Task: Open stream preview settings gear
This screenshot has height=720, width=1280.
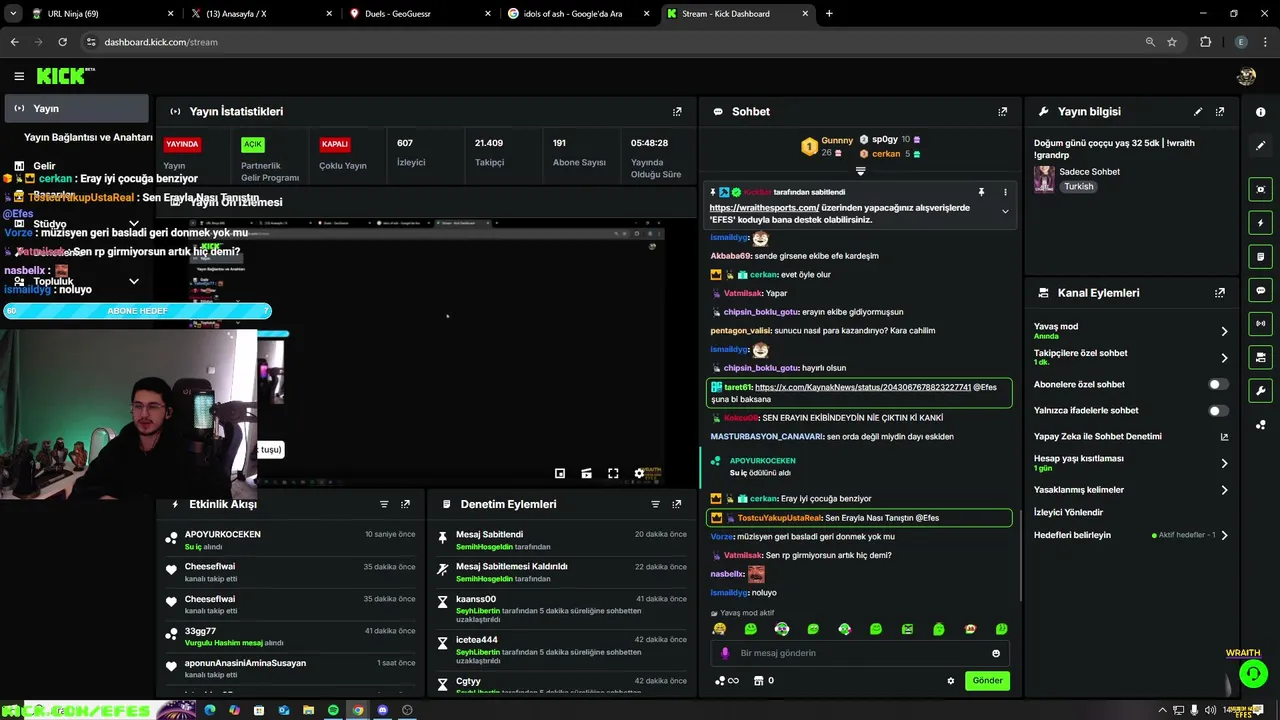Action: pos(640,474)
